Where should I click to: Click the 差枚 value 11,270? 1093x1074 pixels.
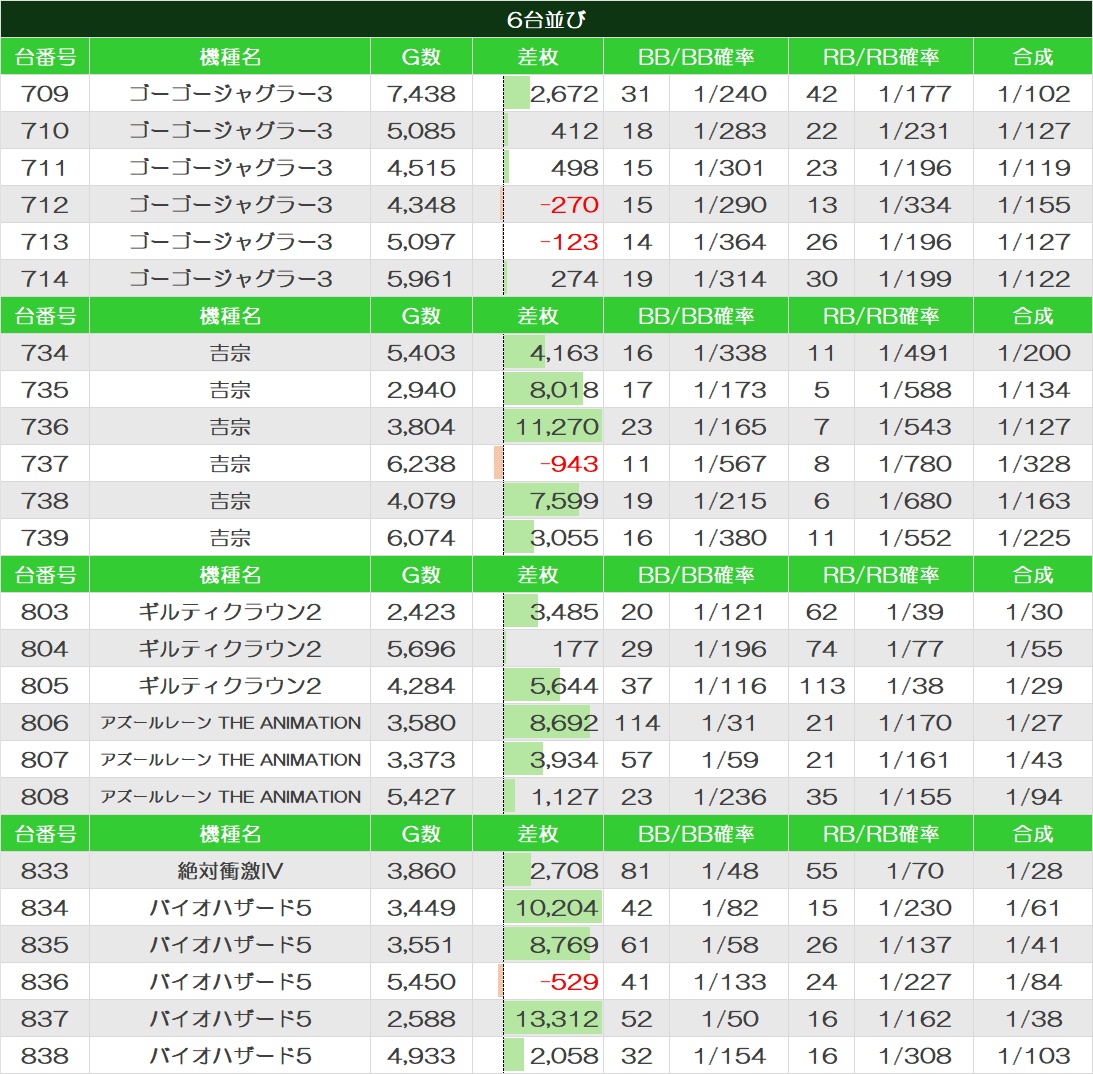click(x=557, y=426)
